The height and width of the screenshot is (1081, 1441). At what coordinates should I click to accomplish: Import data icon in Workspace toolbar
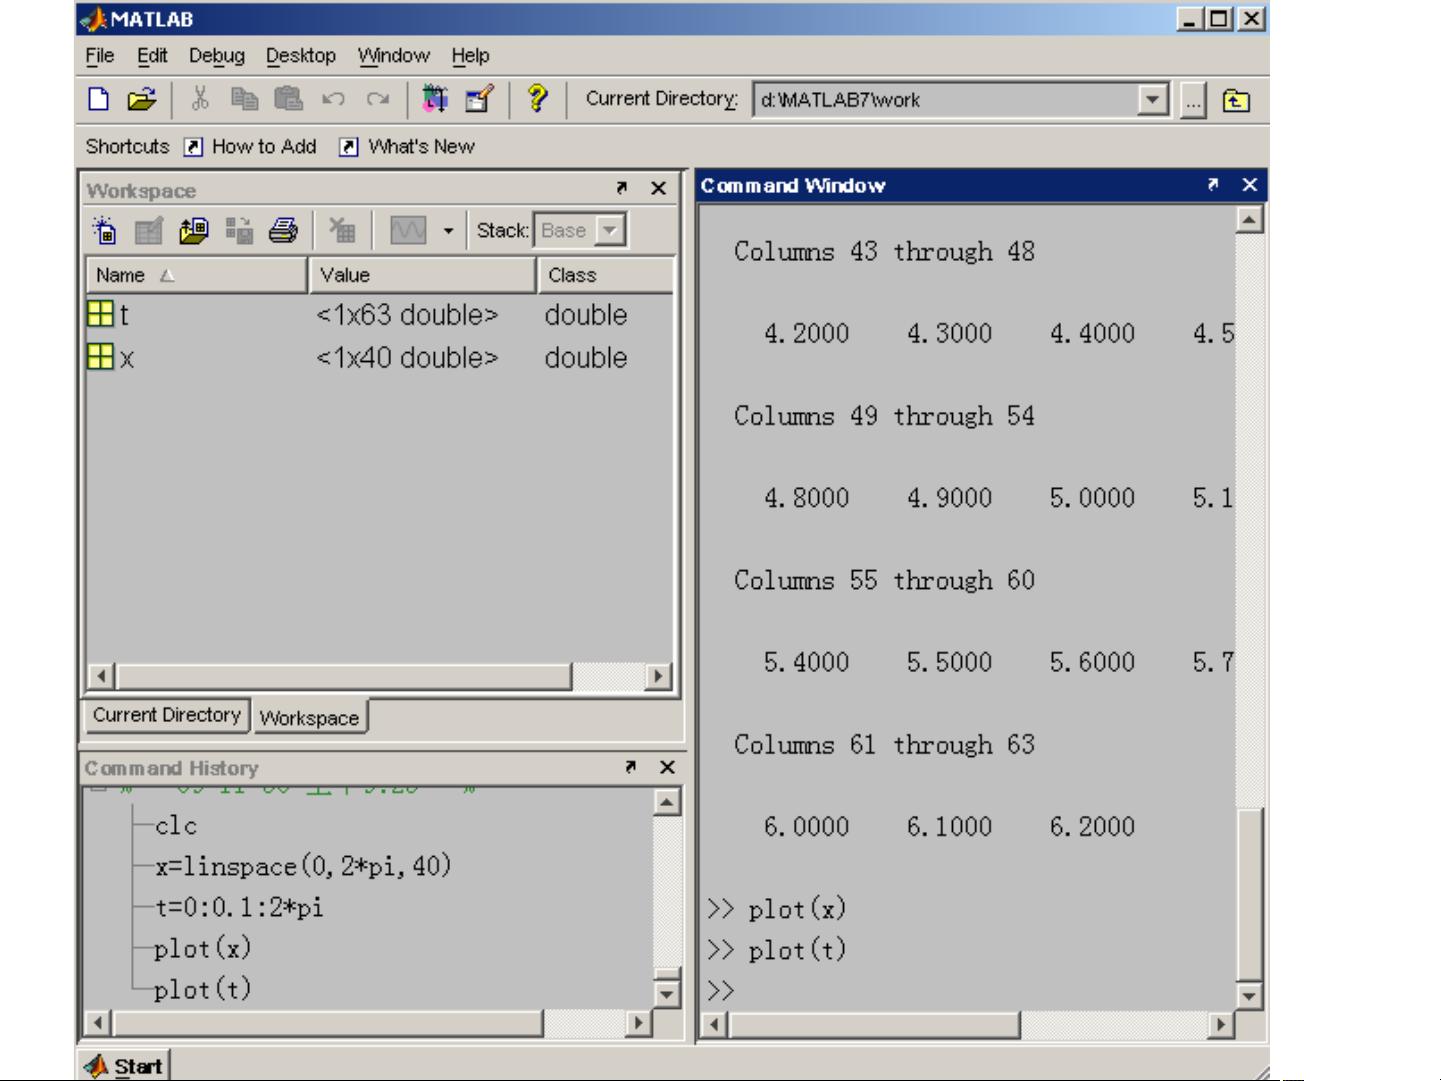pos(194,230)
